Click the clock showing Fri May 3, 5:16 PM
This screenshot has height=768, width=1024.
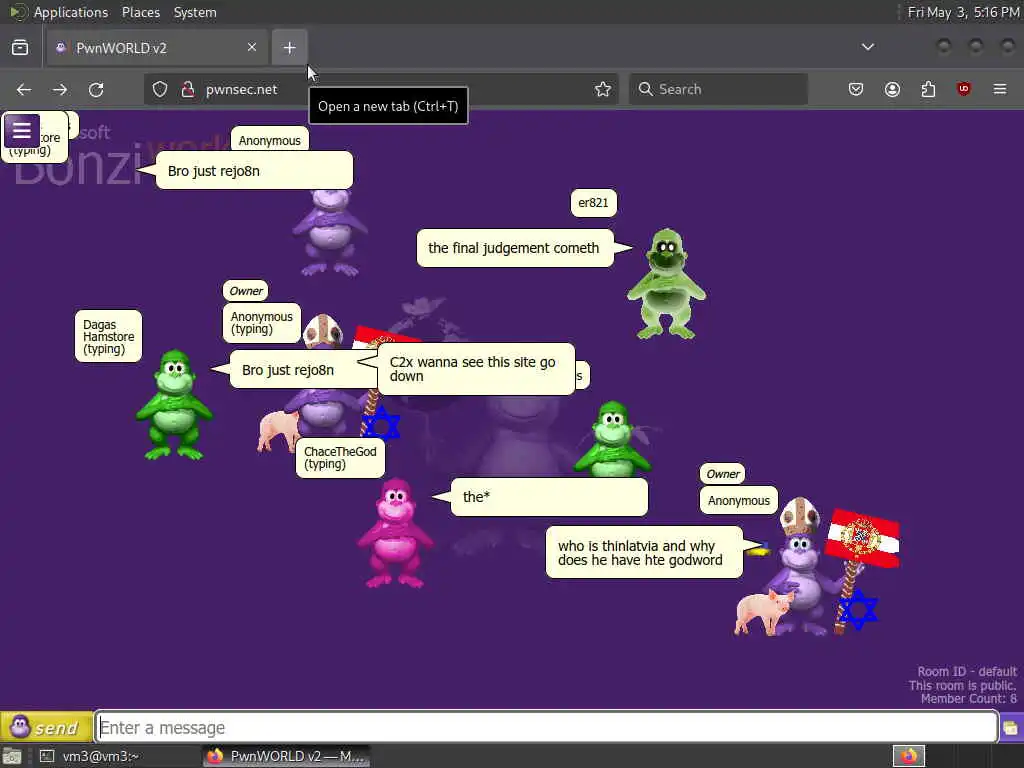pos(963,12)
